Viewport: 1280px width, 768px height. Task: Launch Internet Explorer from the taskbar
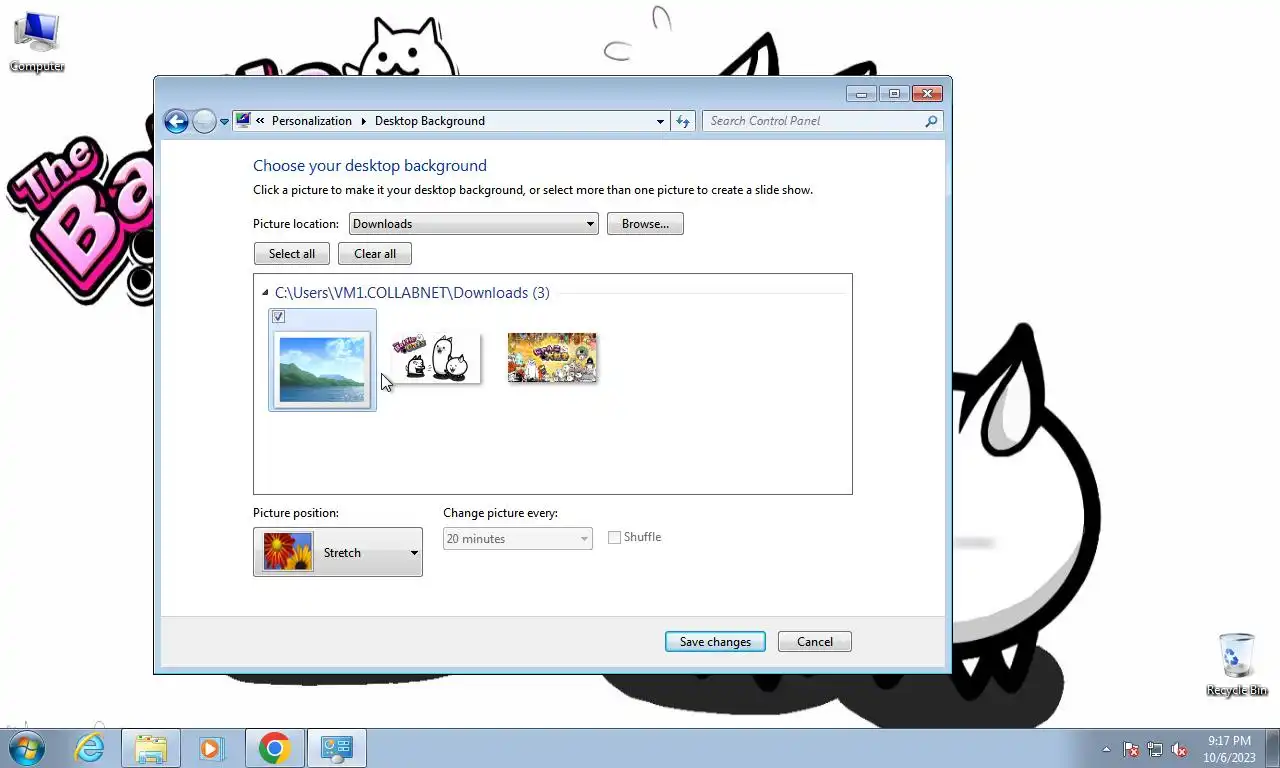point(89,748)
